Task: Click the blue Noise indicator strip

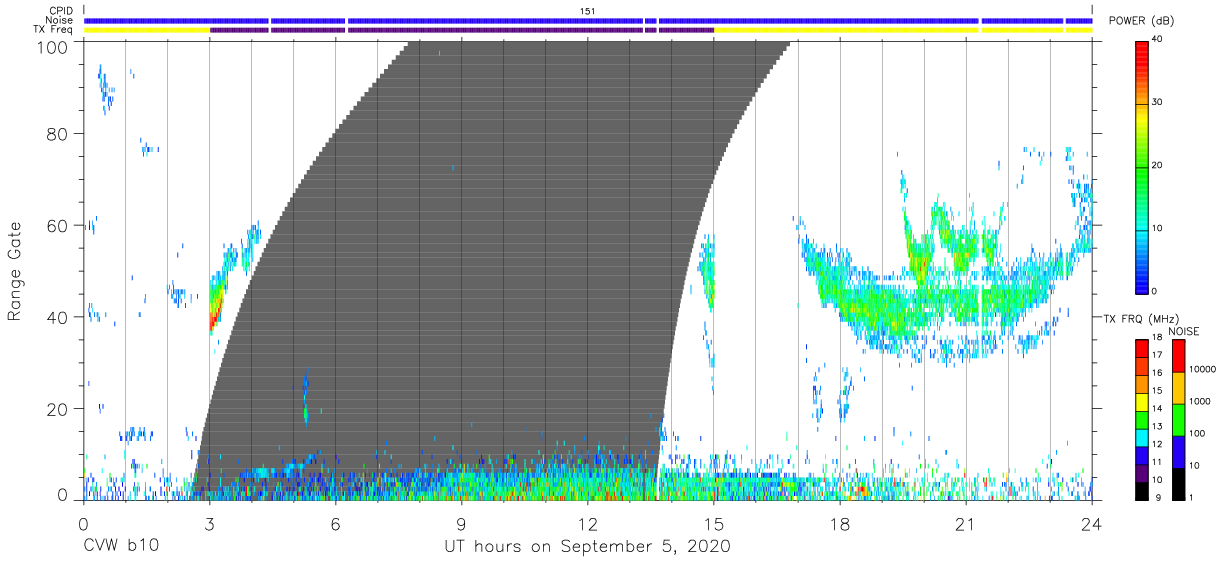Action: click(588, 21)
